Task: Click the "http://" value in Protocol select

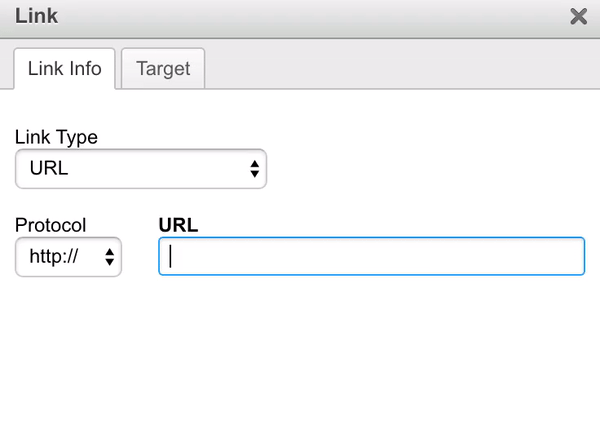Action: pyautogui.click(x=55, y=257)
